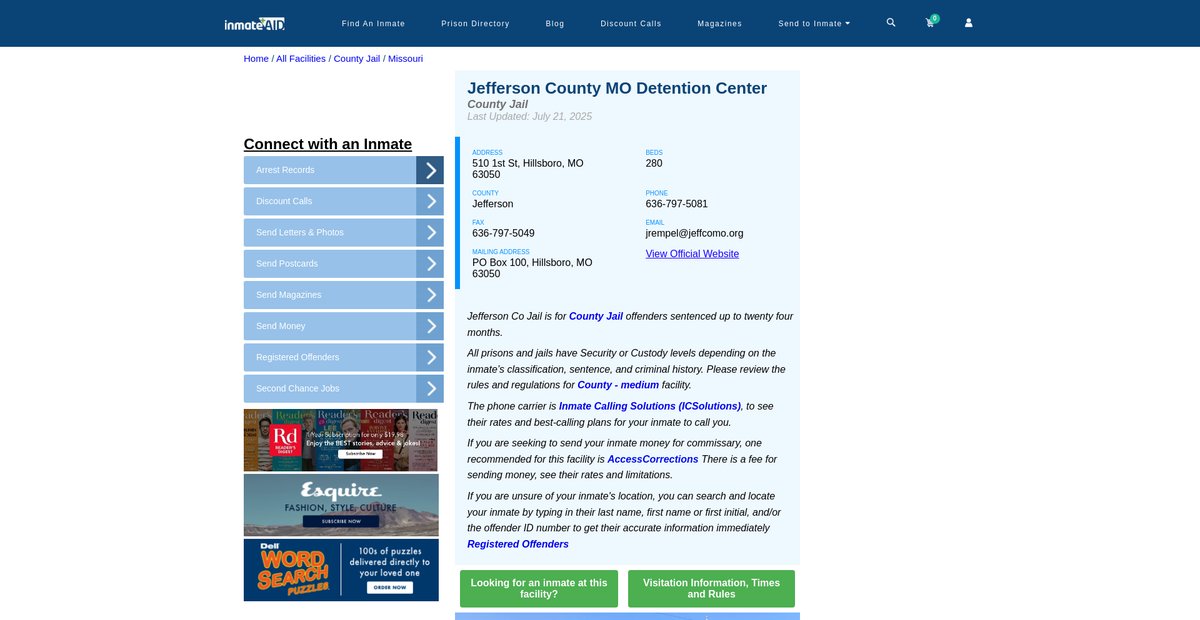Click the beds value 280
This screenshot has width=1200, height=620.
click(x=654, y=163)
